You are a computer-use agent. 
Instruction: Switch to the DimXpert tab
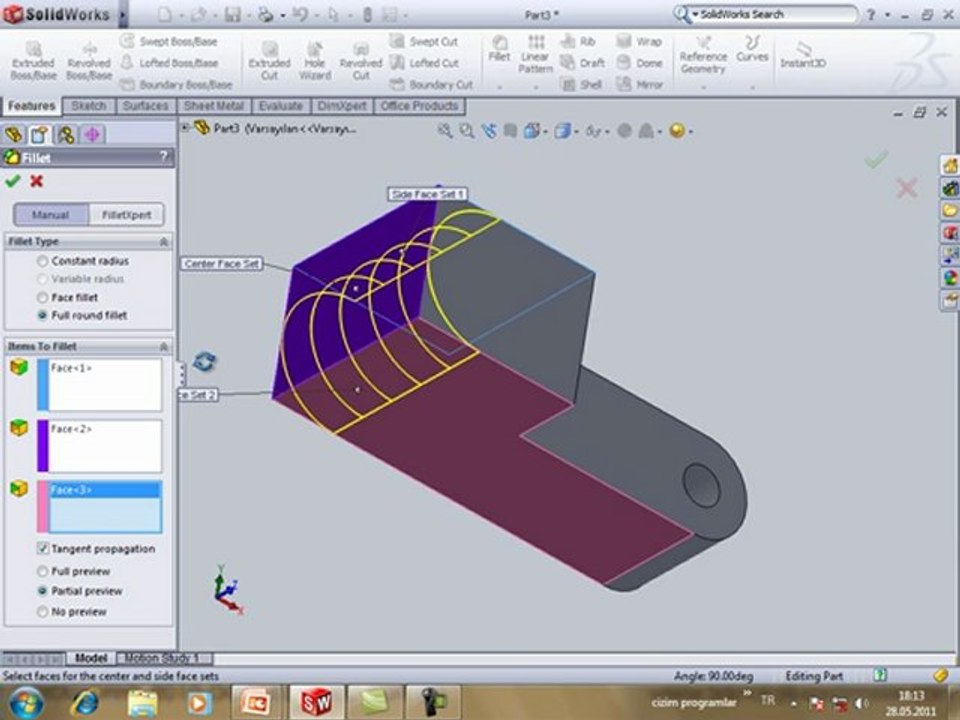(x=341, y=106)
